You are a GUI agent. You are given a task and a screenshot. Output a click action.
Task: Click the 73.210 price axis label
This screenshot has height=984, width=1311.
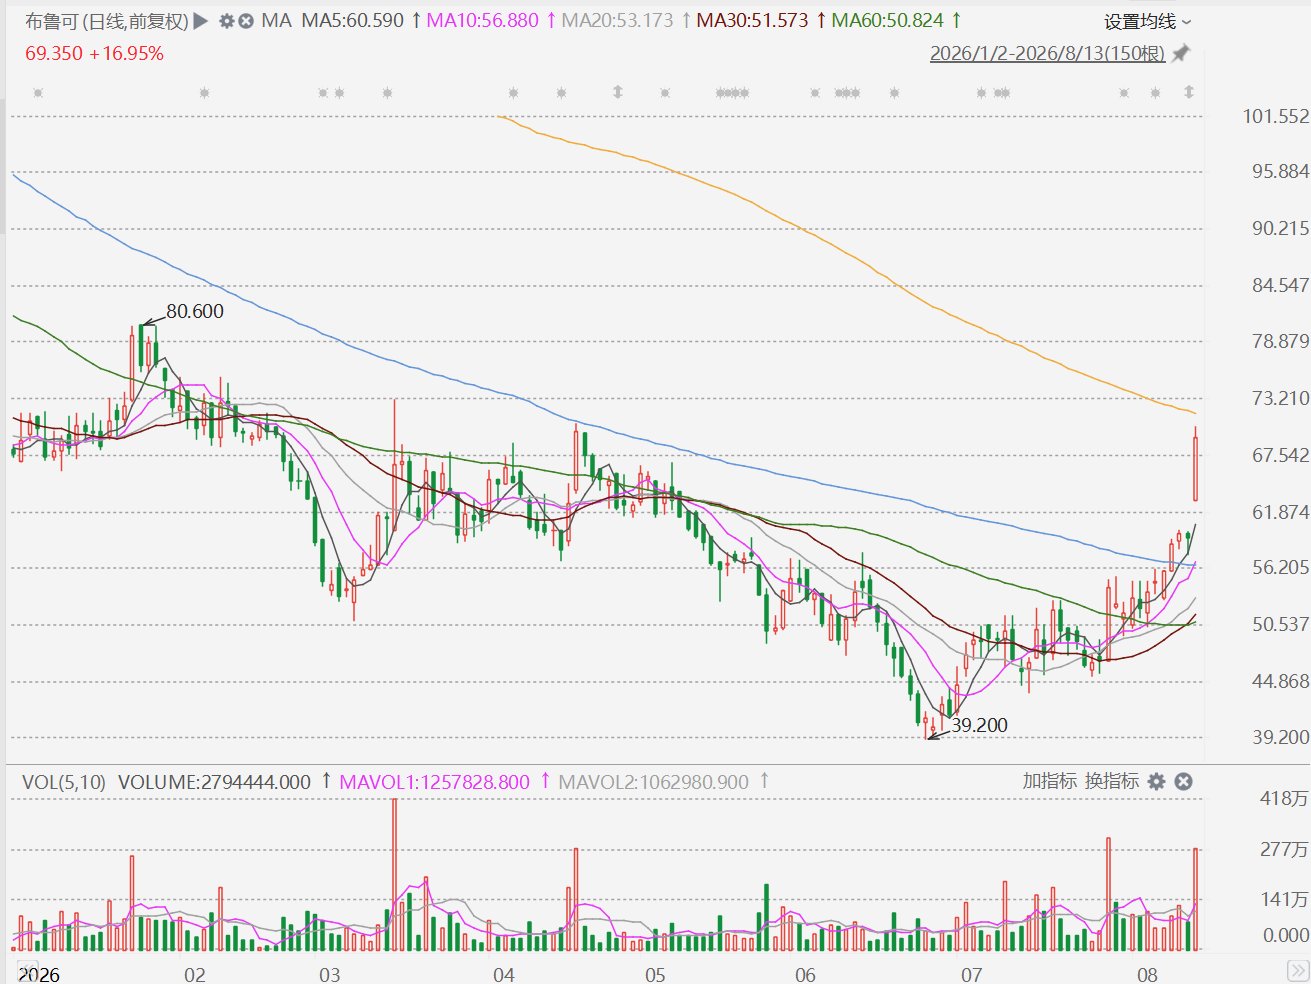(1281, 398)
